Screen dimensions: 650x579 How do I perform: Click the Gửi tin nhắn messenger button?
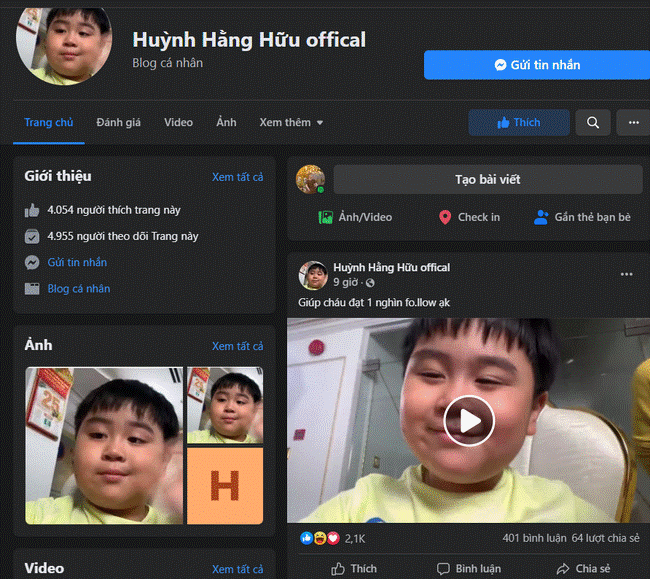[537, 65]
